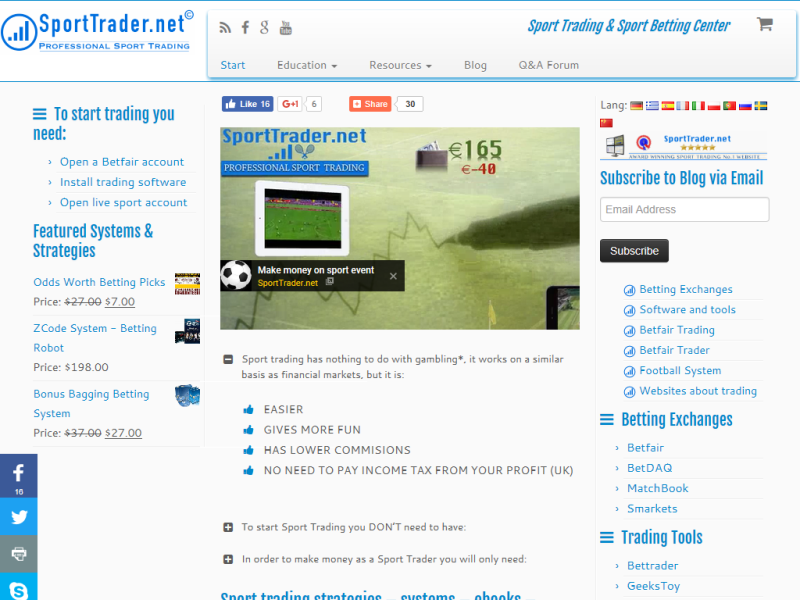Switch language to Spanish flag
800x600 pixels.
pos(667,106)
